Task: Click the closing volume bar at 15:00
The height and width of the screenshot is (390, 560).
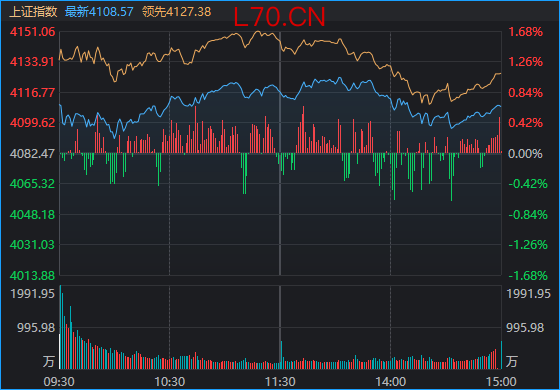Action: click(x=501, y=355)
